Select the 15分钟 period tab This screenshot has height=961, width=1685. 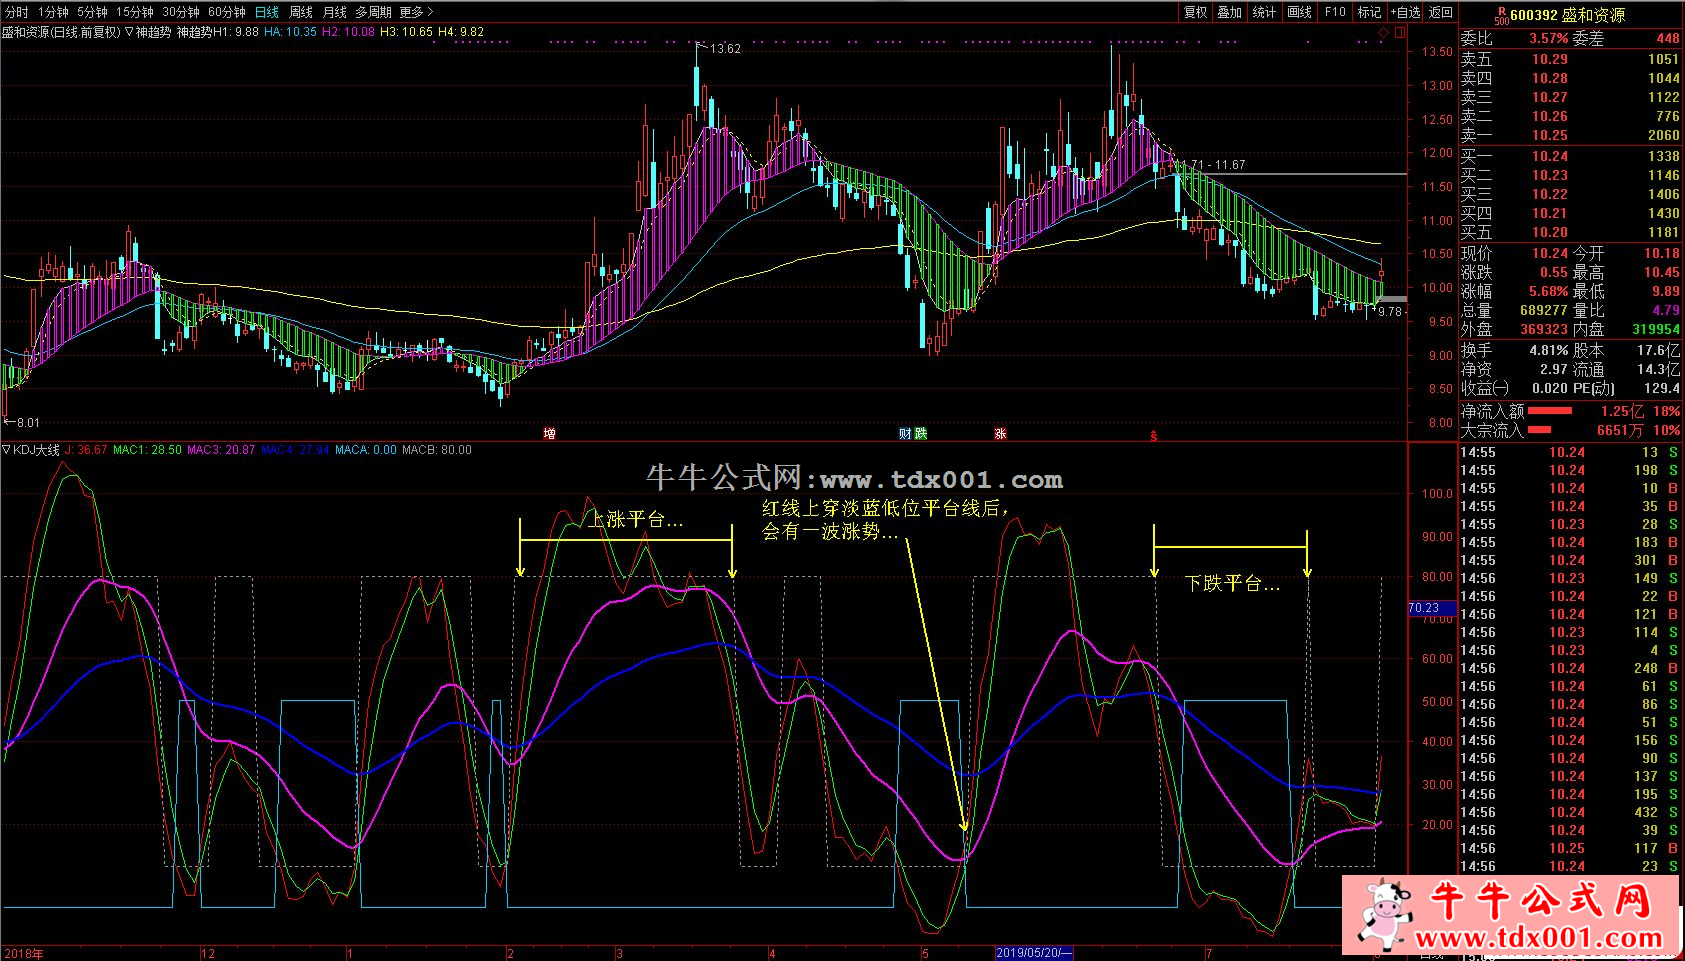135,12
